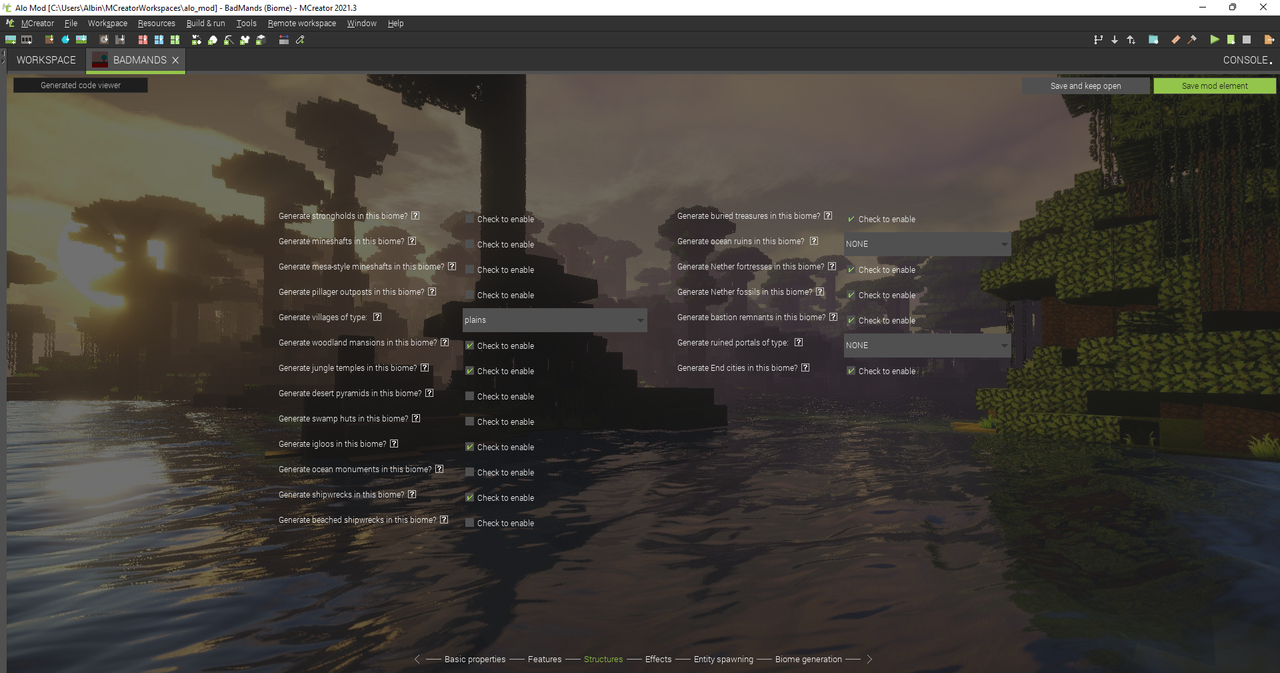Uncheck the Generate woodland mansions checkbox

469,345
